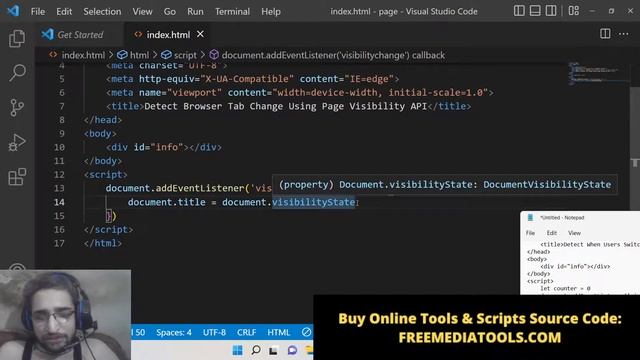Open the Help menu
This screenshot has height=360, width=640.
pos(271,11)
